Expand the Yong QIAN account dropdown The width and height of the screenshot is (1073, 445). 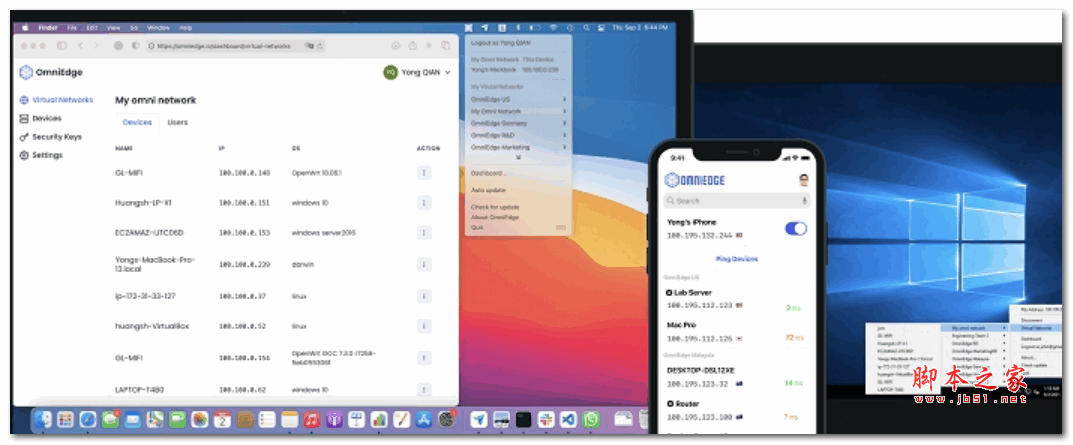[418, 72]
